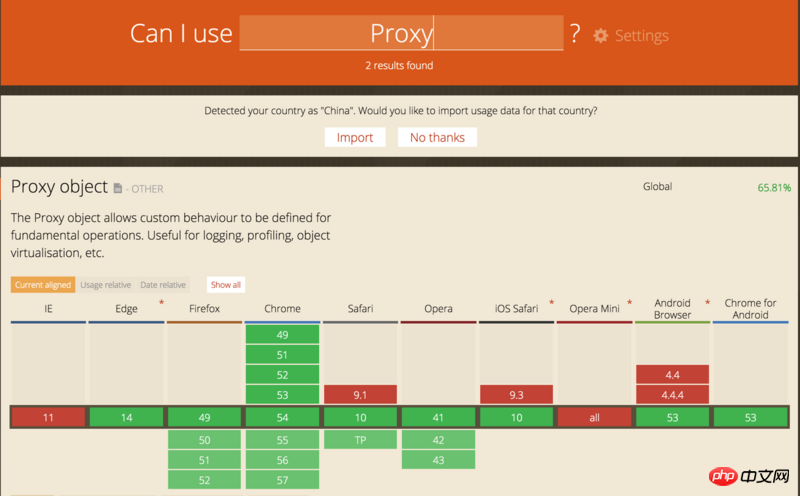Select the Current aligned view
800x496 pixels.
coord(43,285)
